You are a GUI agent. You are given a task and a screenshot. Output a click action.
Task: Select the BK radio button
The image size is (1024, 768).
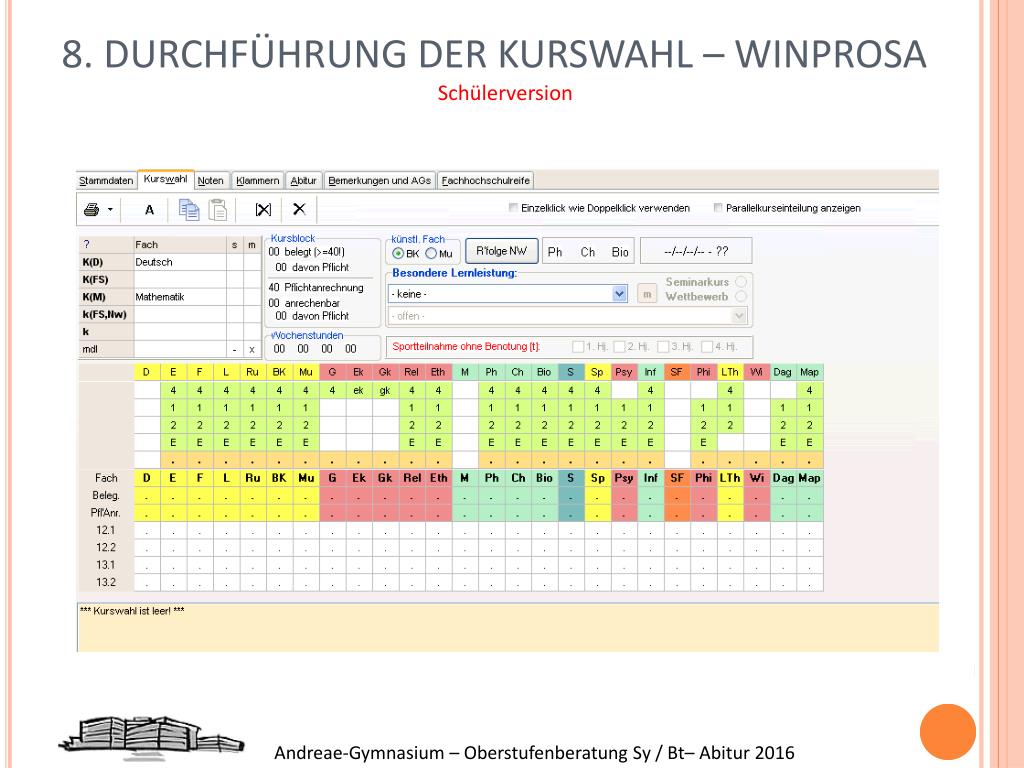[398, 253]
